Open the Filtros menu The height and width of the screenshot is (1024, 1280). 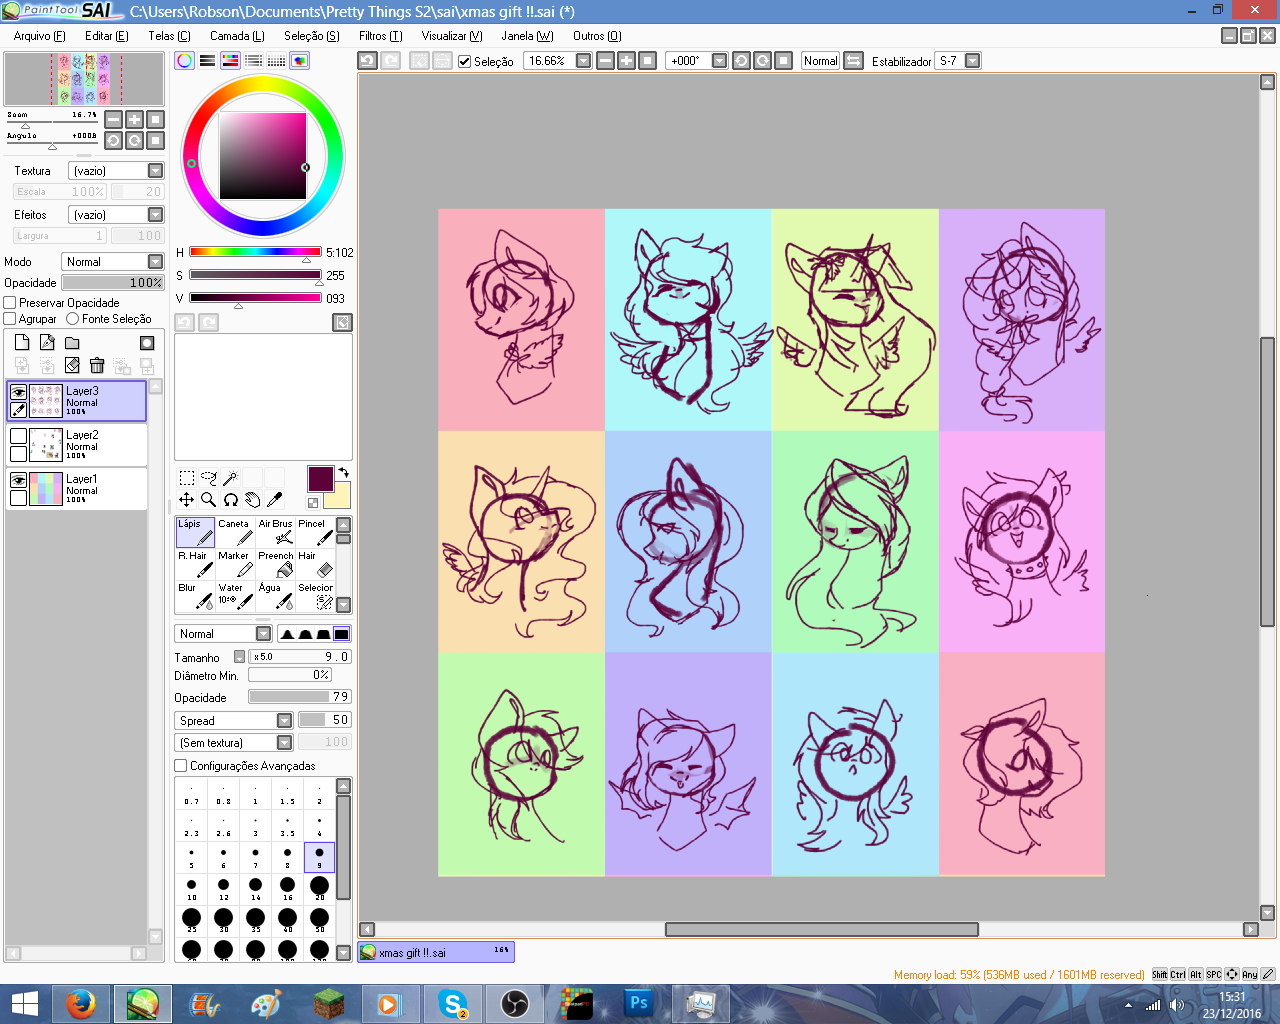point(380,36)
